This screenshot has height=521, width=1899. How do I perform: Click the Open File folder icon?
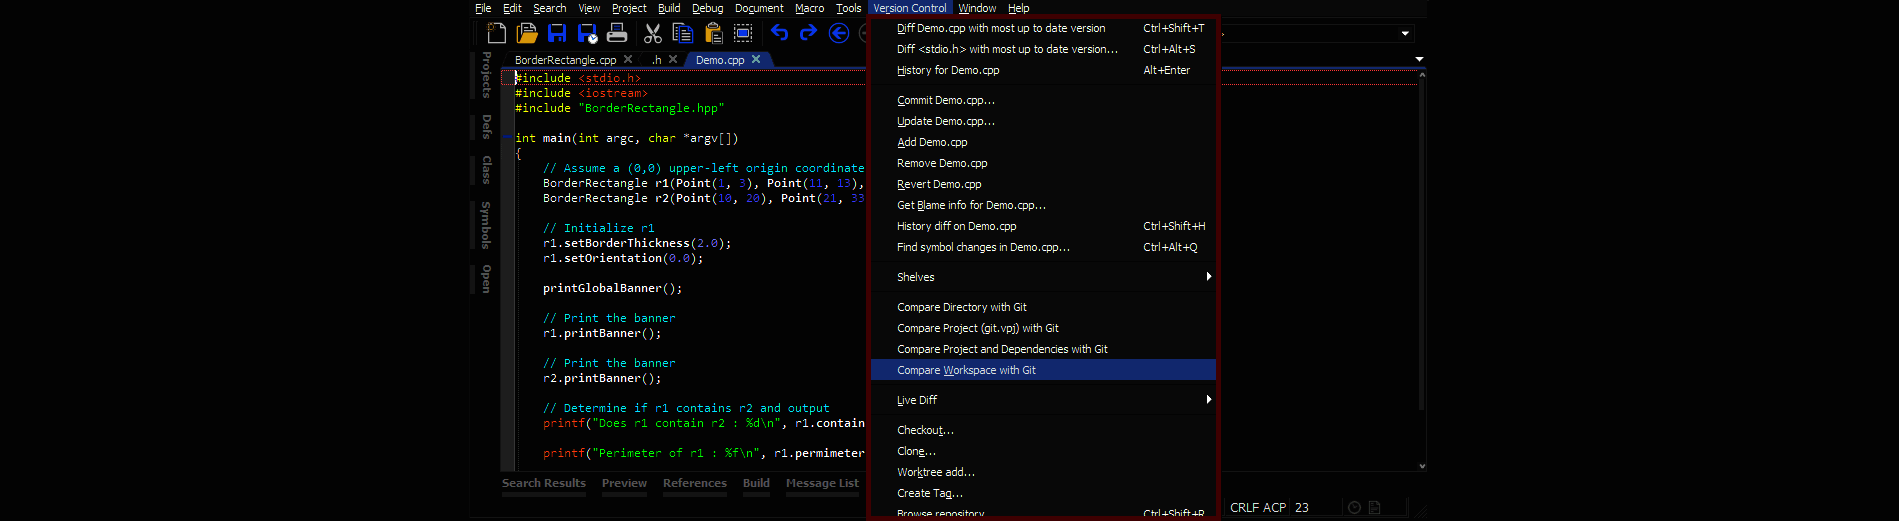point(527,33)
